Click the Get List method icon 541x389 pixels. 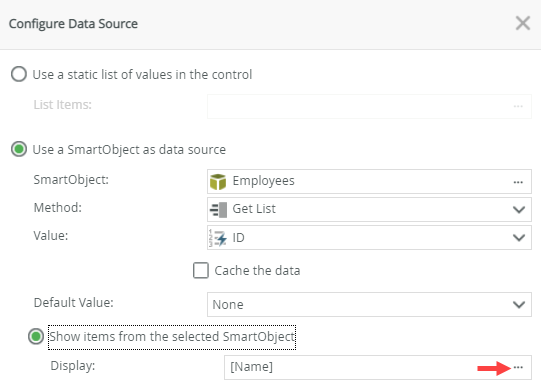coord(218,210)
